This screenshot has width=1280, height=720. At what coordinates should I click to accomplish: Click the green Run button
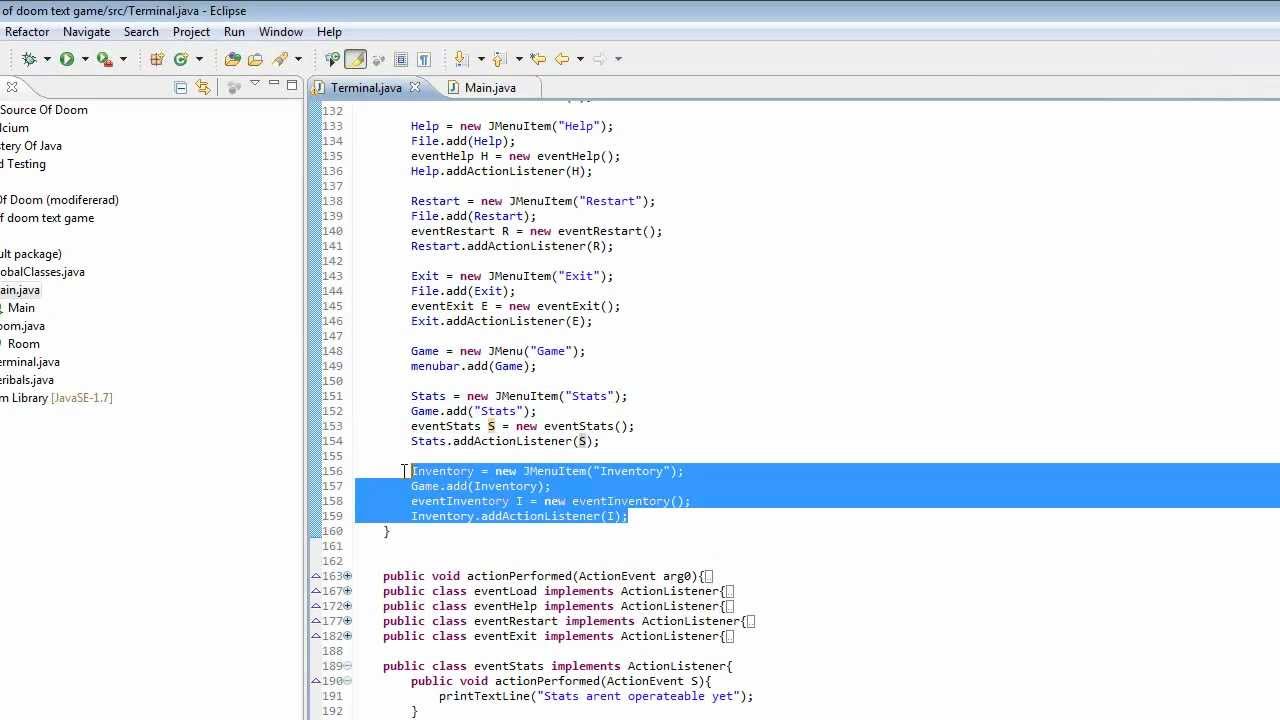[66, 59]
